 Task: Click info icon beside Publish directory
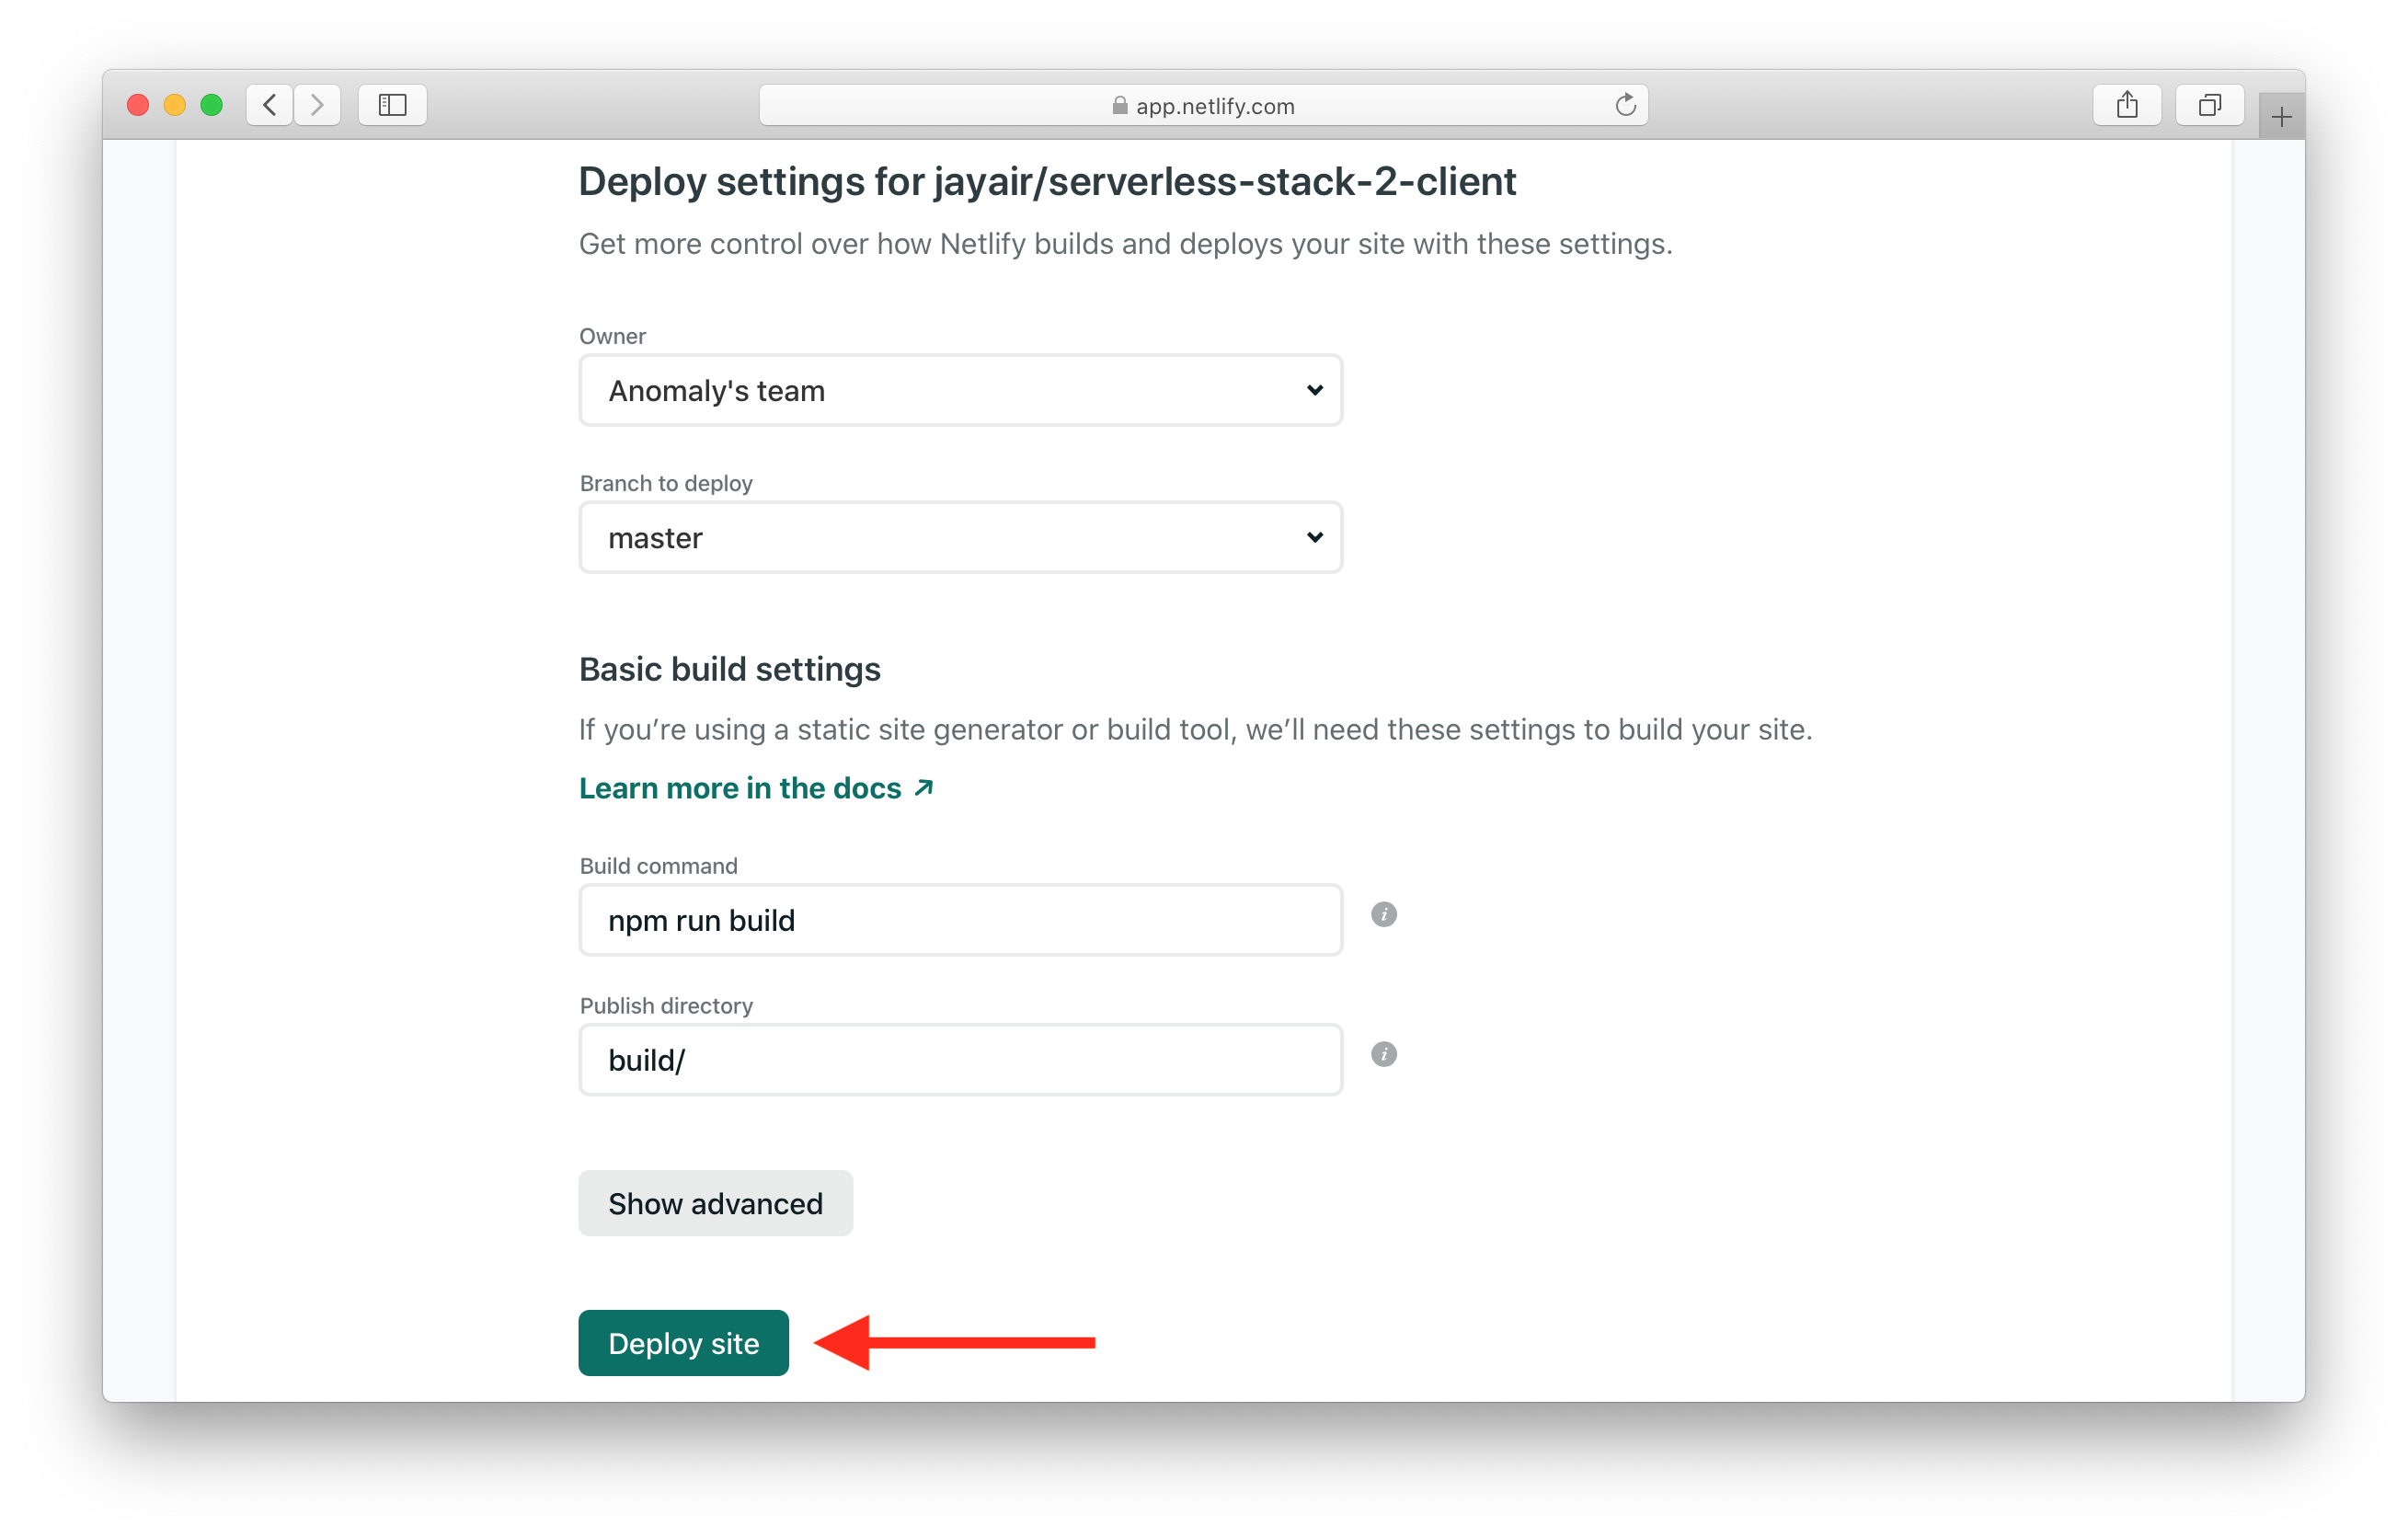point(1383,1054)
